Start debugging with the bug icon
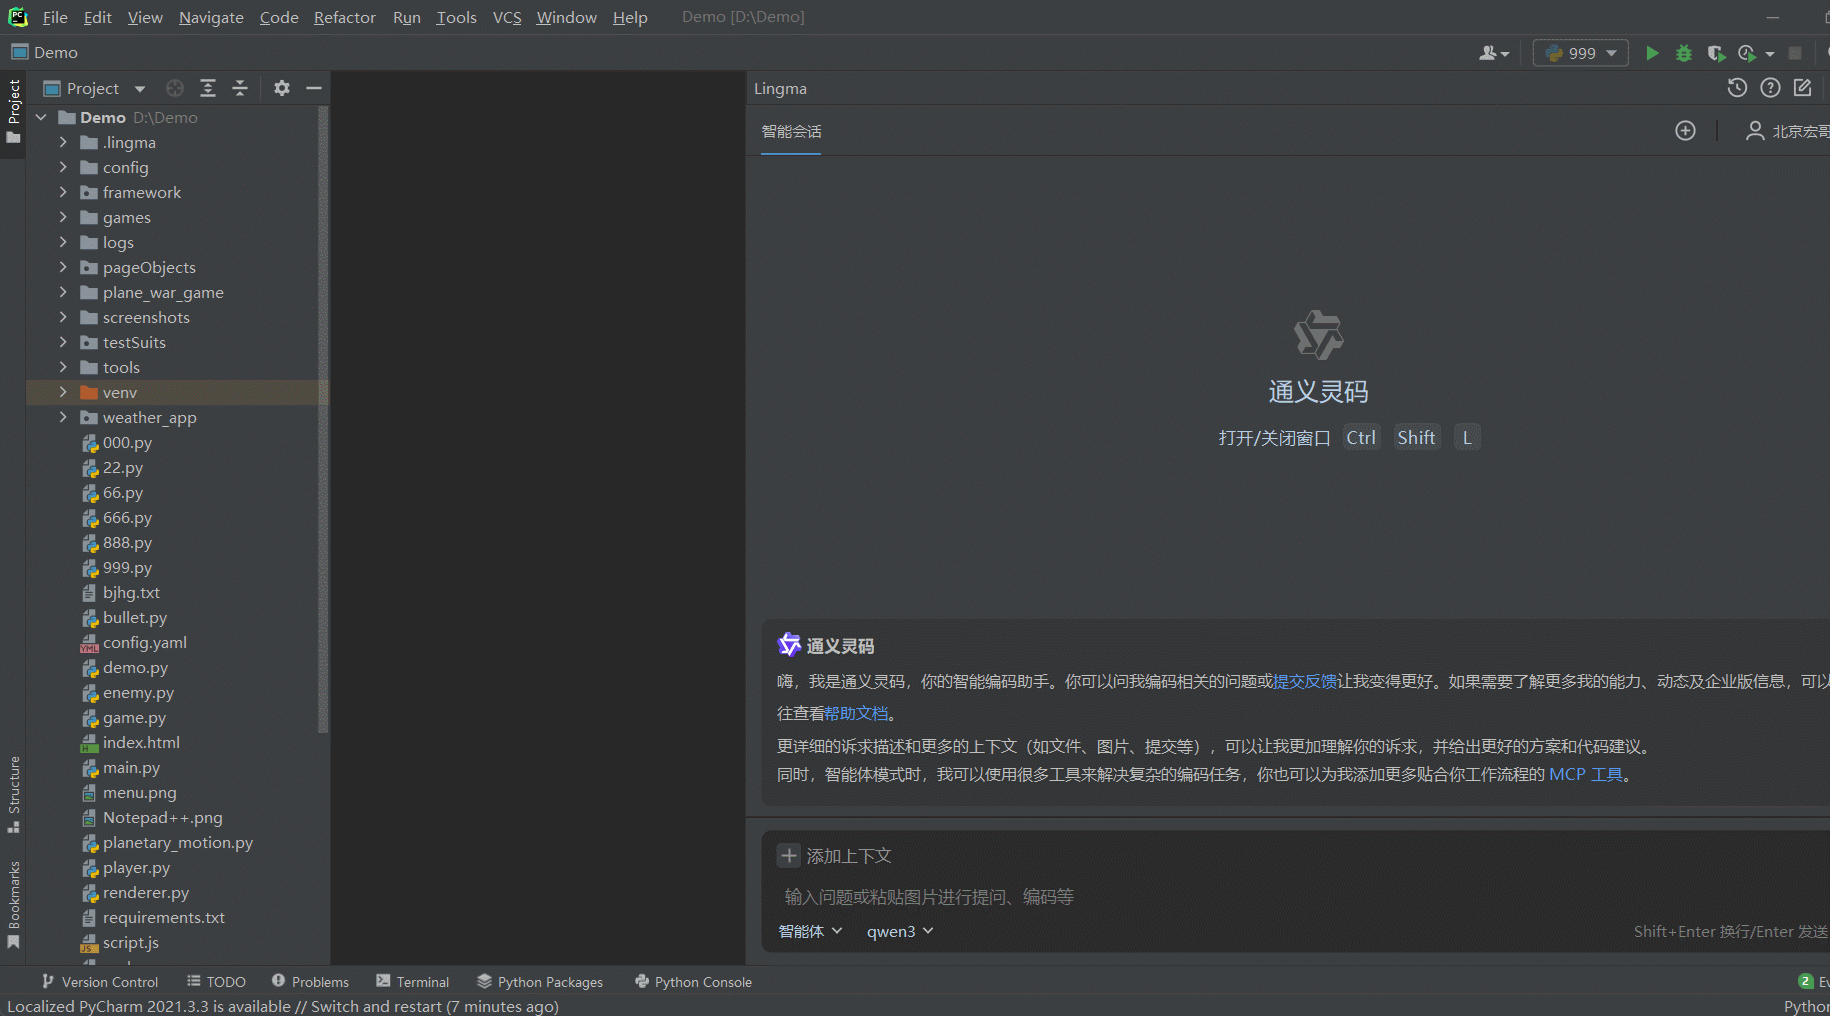The image size is (1830, 1016). [x=1684, y=53]
